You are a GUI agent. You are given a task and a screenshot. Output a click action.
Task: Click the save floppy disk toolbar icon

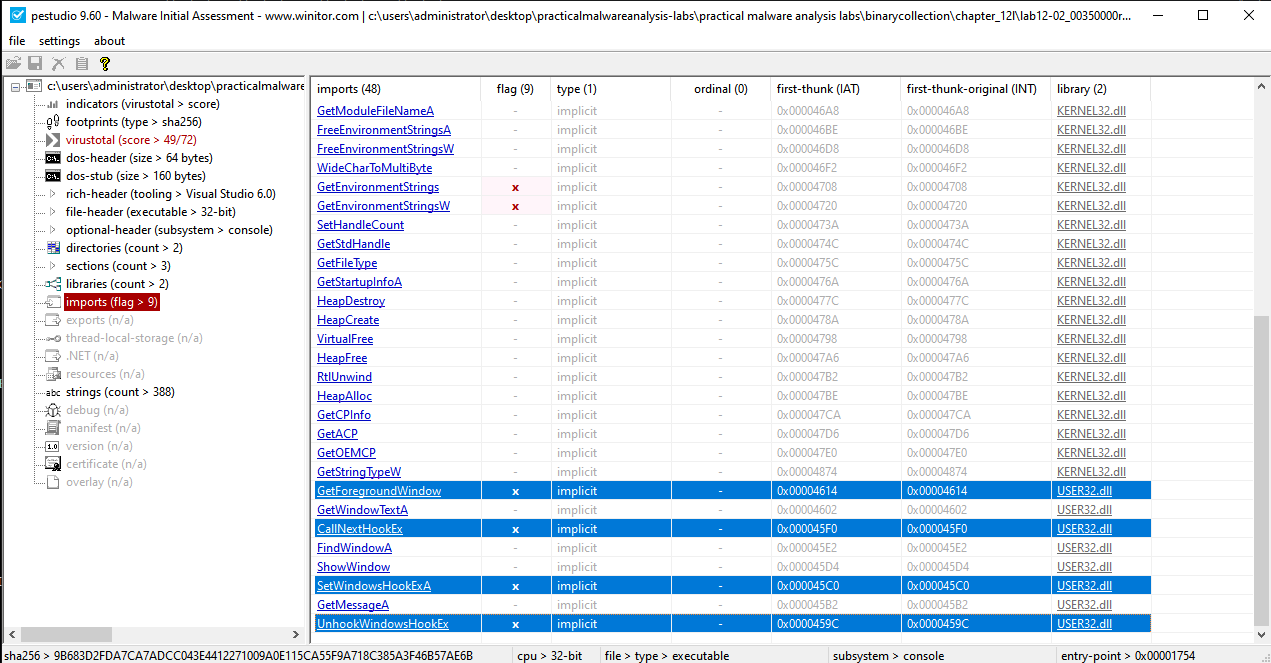tap(35, 63)
